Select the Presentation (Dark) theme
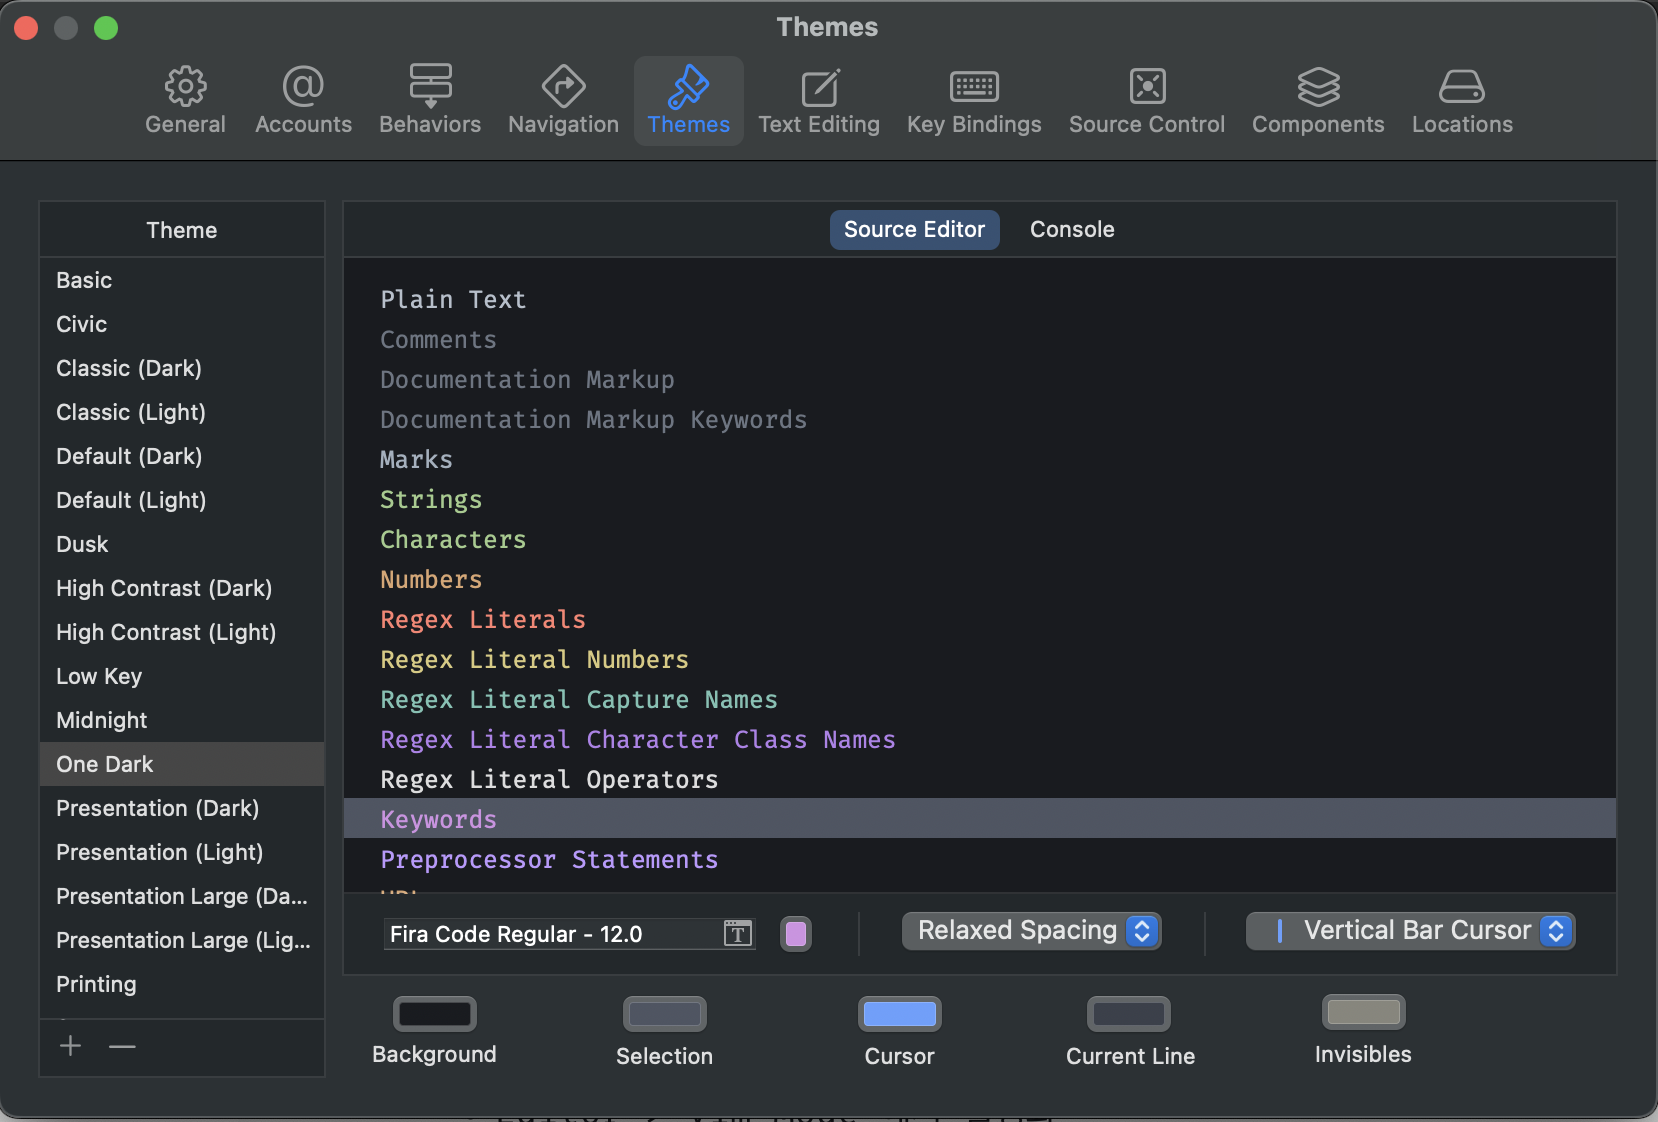Viewport: 1658px width, 1122px height. point(182,808)
